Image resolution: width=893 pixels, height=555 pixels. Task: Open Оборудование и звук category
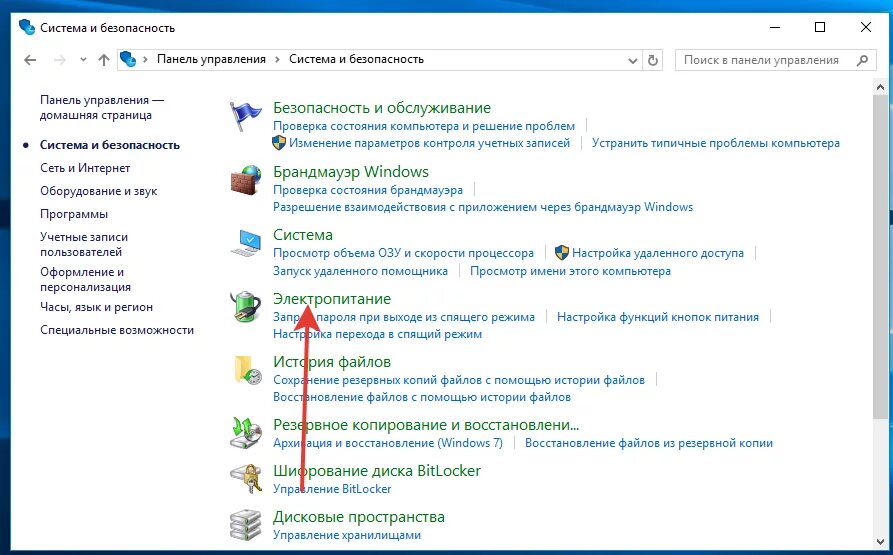click(99, 191)
